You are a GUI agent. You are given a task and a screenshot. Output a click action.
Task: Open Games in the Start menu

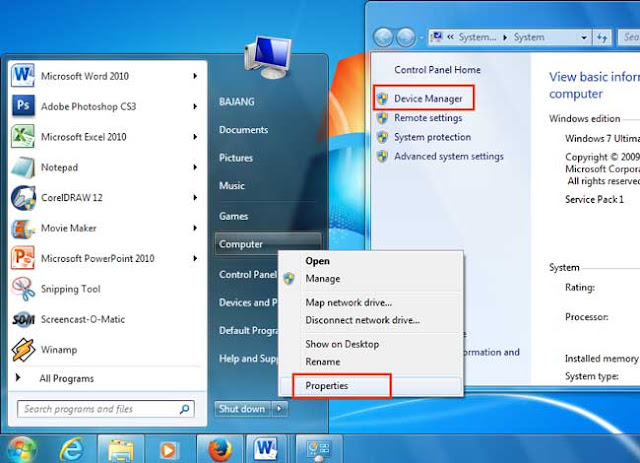click(x=233, y=216)
